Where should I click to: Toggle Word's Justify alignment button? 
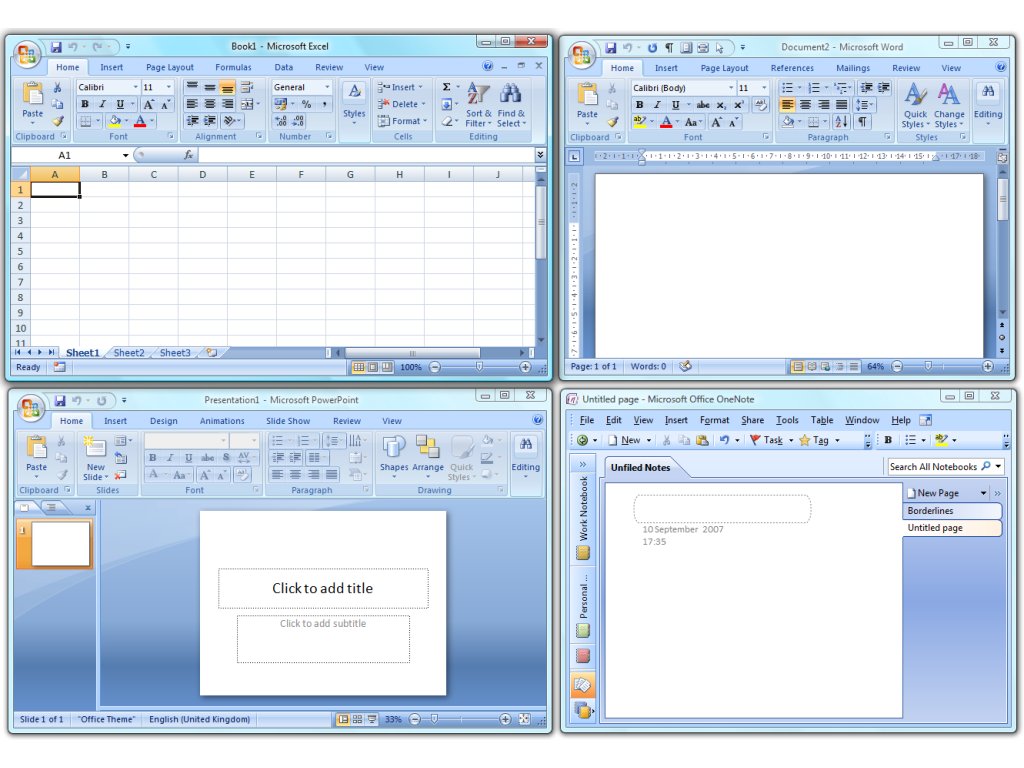point(842,104)
